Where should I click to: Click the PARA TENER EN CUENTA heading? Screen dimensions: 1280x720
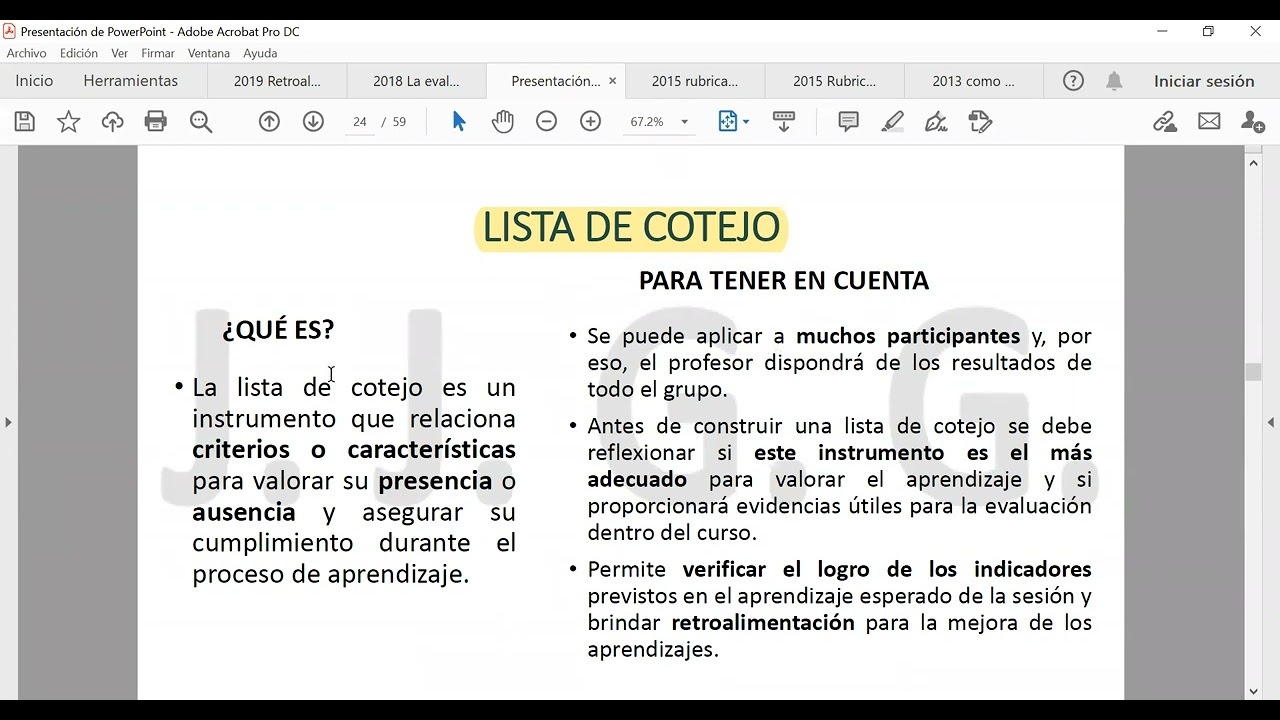coord(784,281)
